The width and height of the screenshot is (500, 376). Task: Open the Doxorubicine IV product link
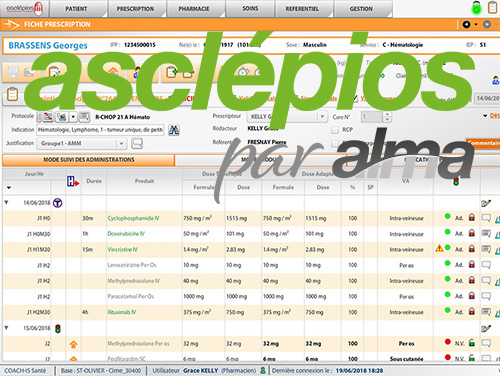tap(126, 234)
